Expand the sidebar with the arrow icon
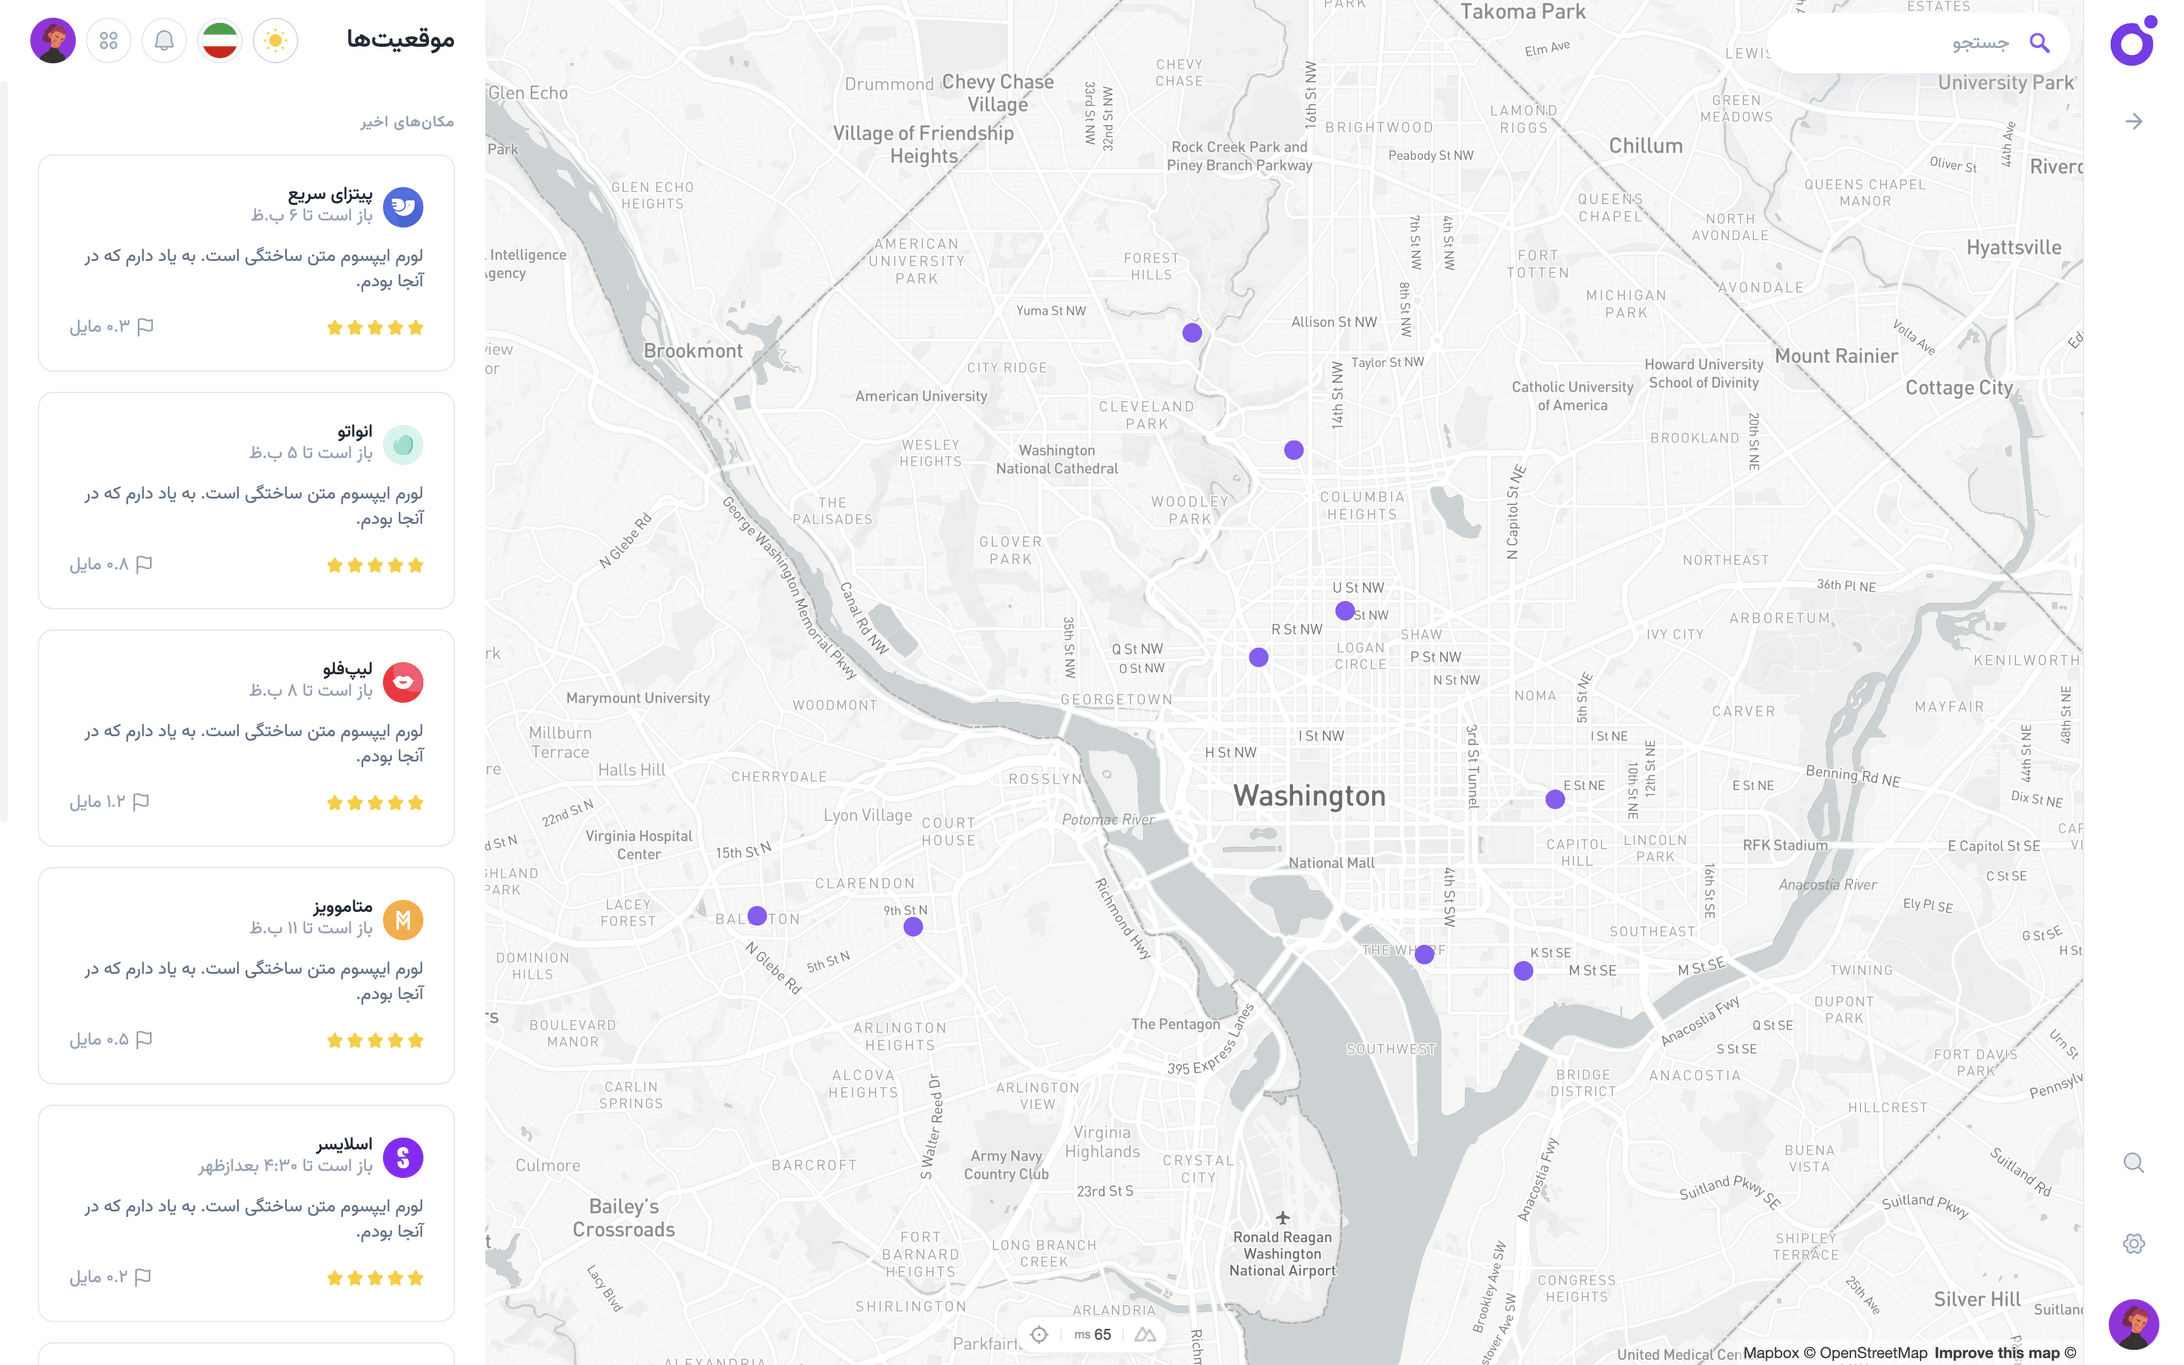The height and width of the screenshot is (1365, 2184). (x=2134, y=121)
